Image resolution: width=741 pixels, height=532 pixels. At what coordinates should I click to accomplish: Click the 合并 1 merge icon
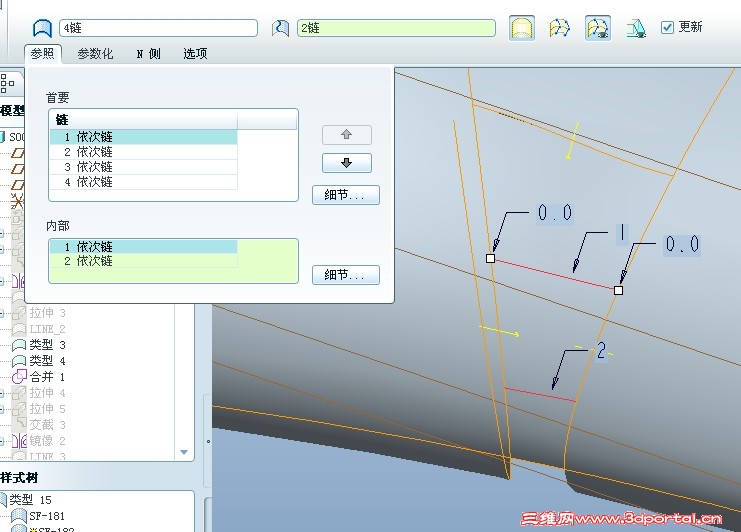pyautogui.click(x=19, y=377)
